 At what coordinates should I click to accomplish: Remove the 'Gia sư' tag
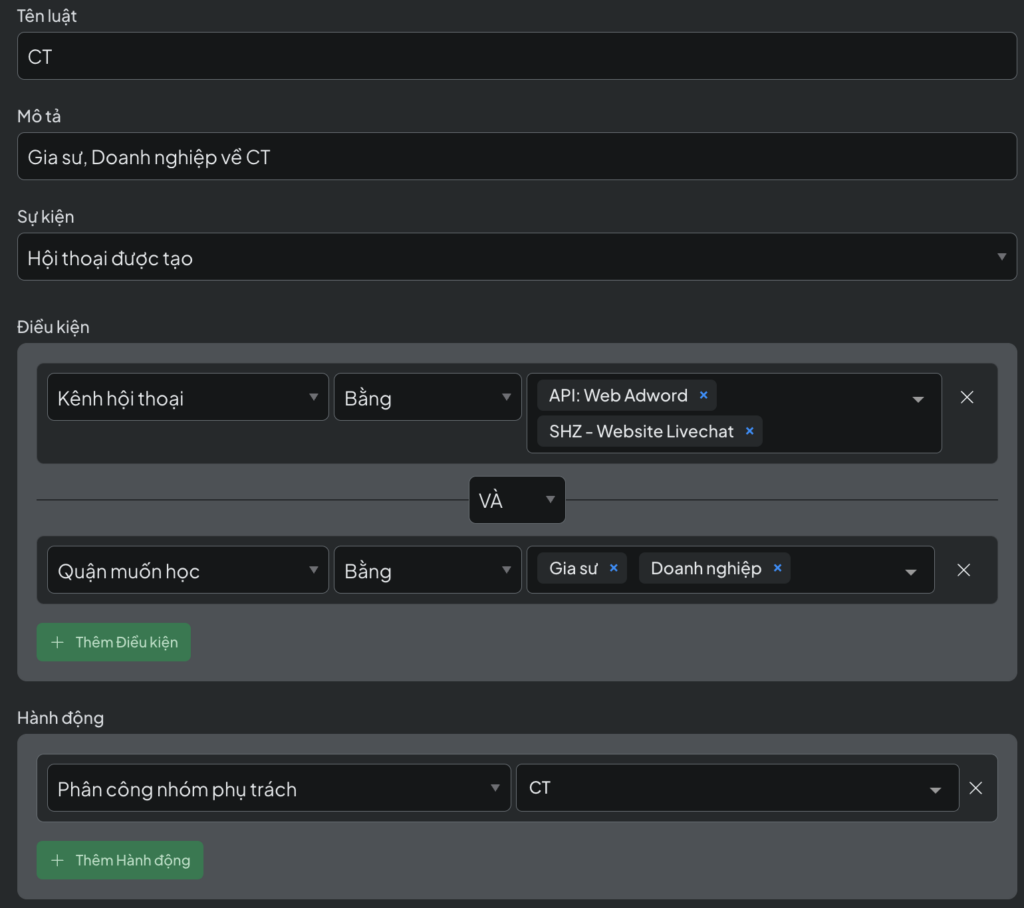(614, 569)
